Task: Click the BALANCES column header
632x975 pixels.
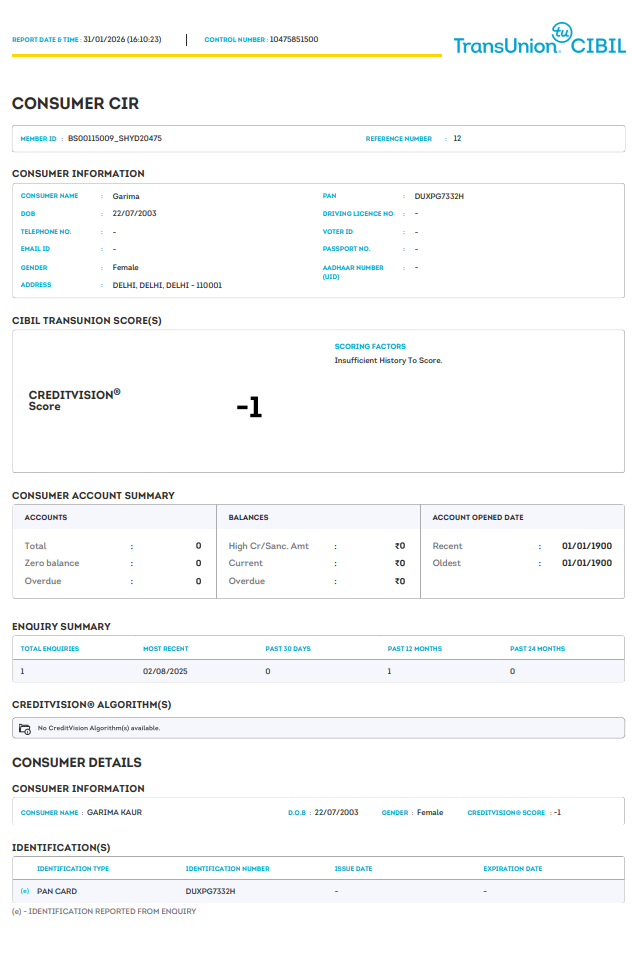Action: point(248,517)
